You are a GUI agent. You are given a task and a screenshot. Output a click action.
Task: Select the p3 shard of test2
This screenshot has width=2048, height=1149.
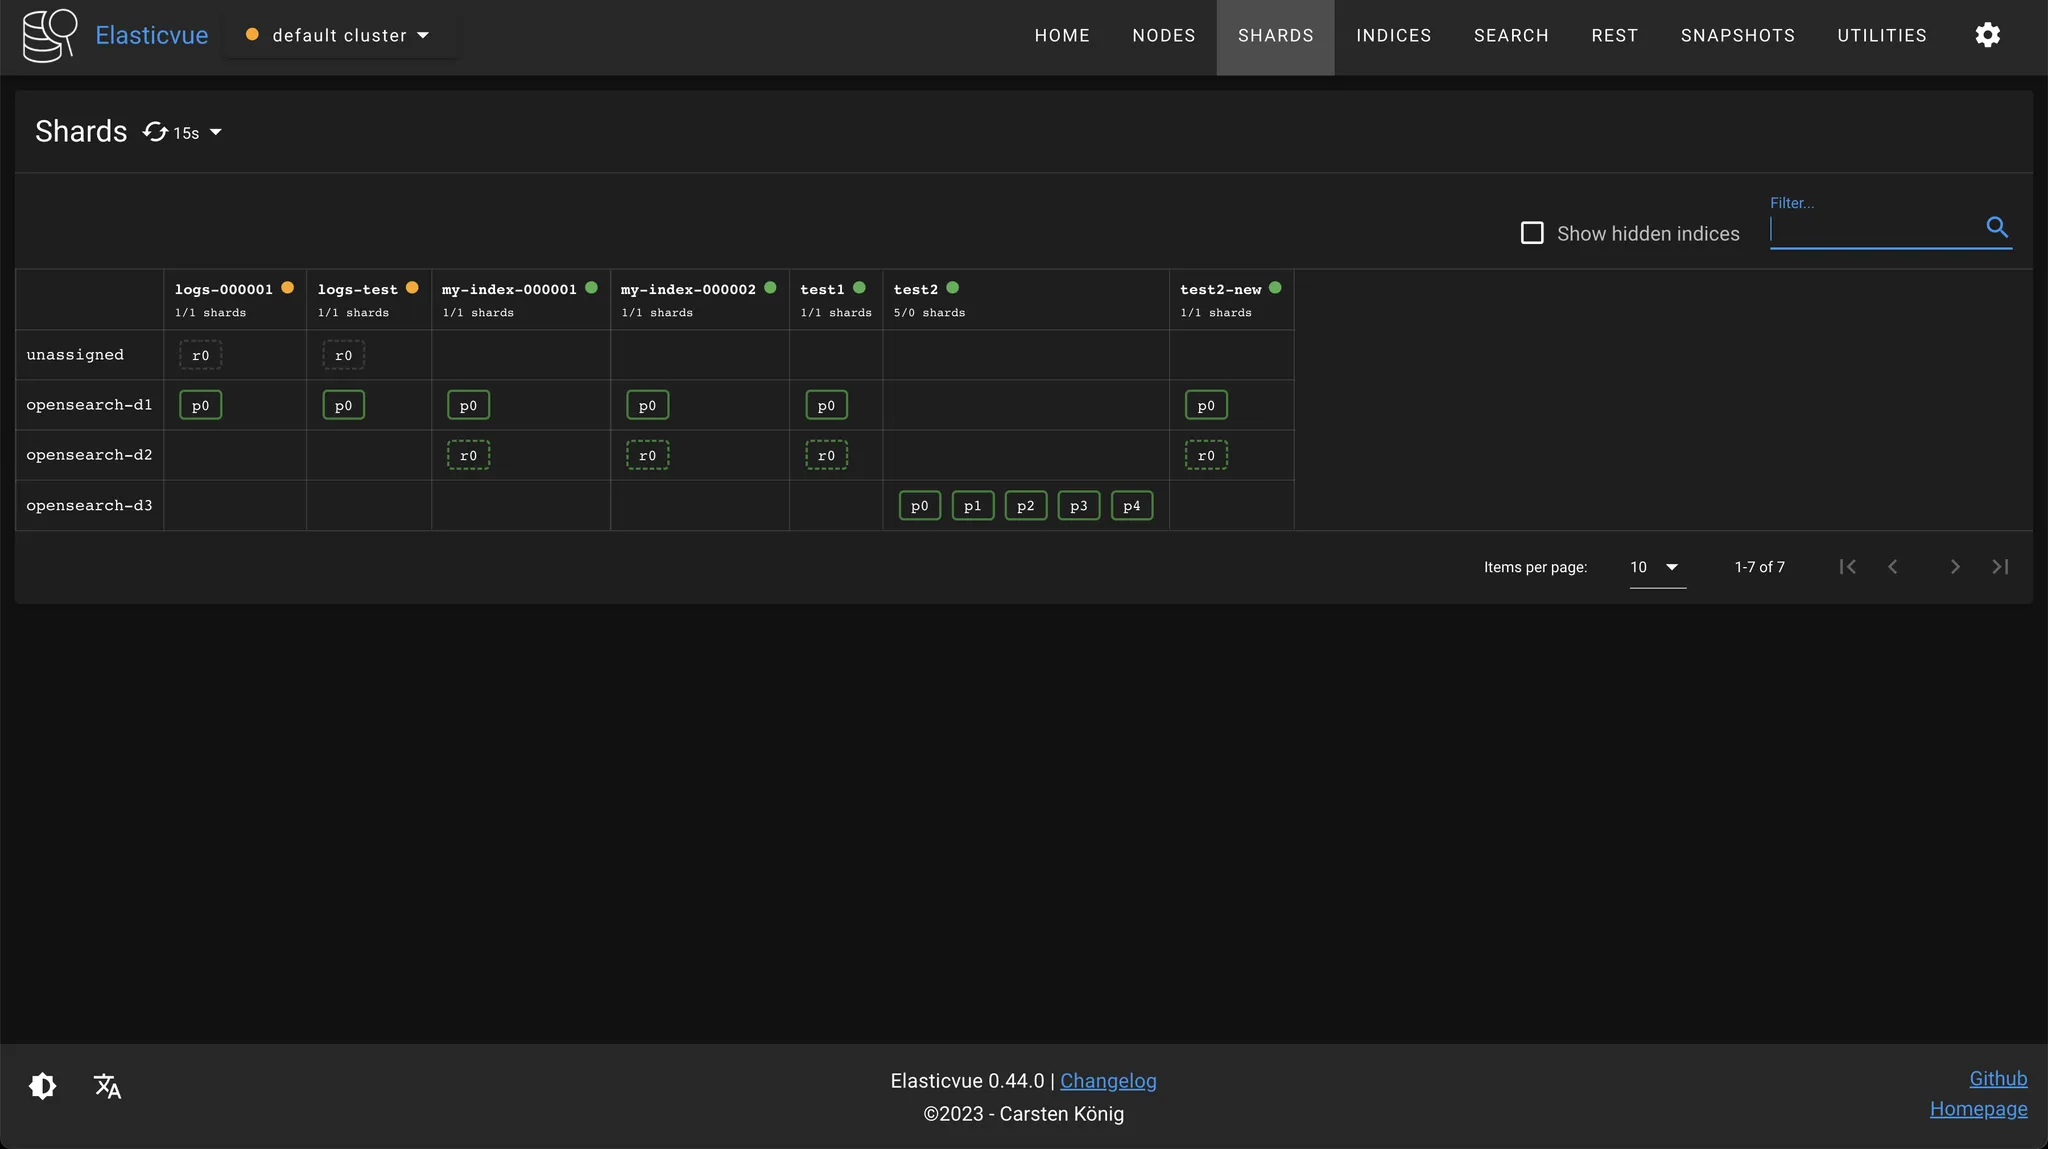(1078, 506)
